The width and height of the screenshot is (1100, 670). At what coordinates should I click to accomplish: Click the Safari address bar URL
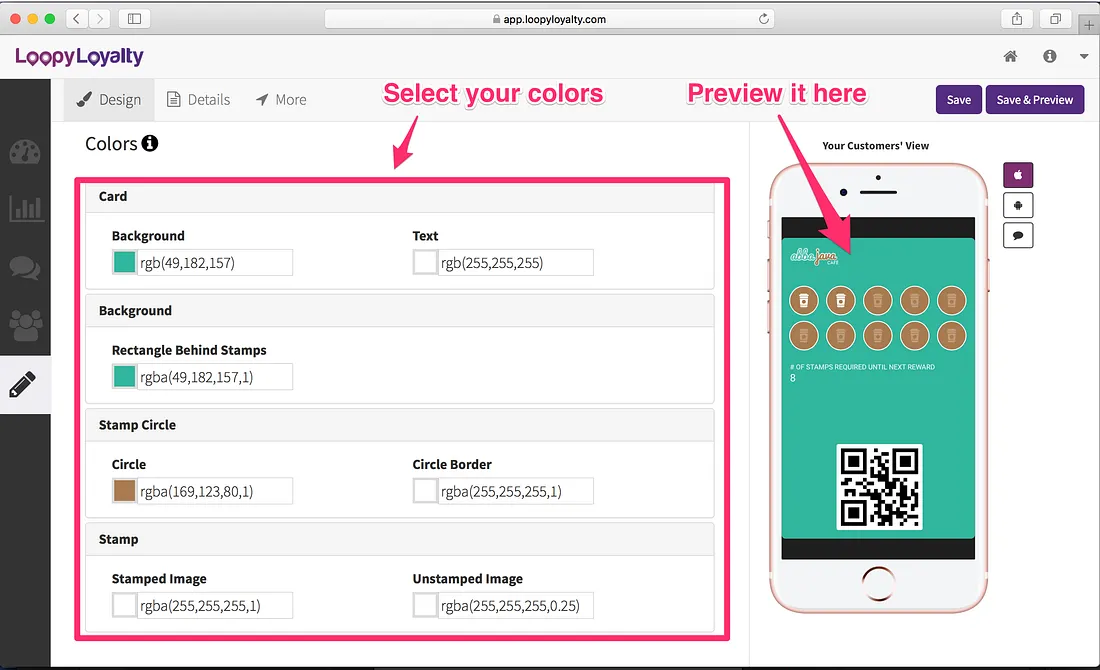pyautogui.click(x=549, y=19)
